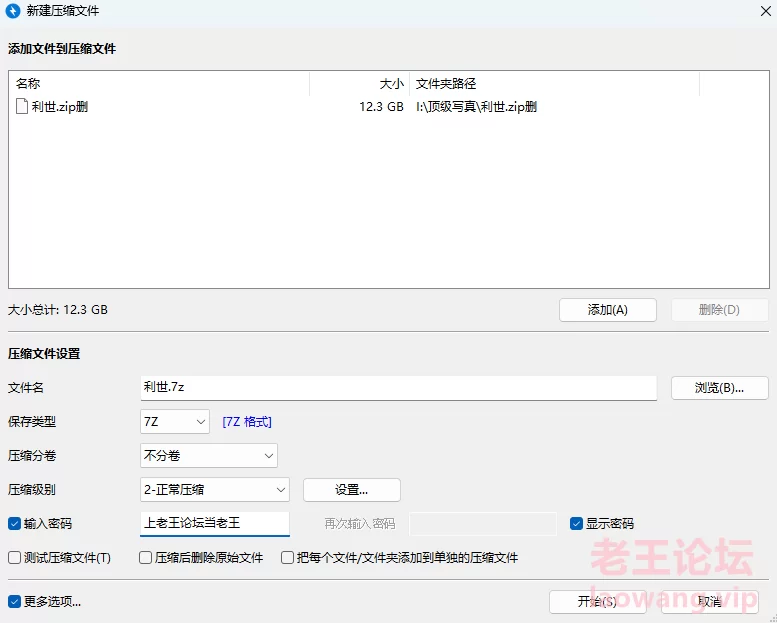Click the 文件名 input field with 利世.7z
This screenshot has width=777, height=623.
pyautogui.click(x=398, y=388)
